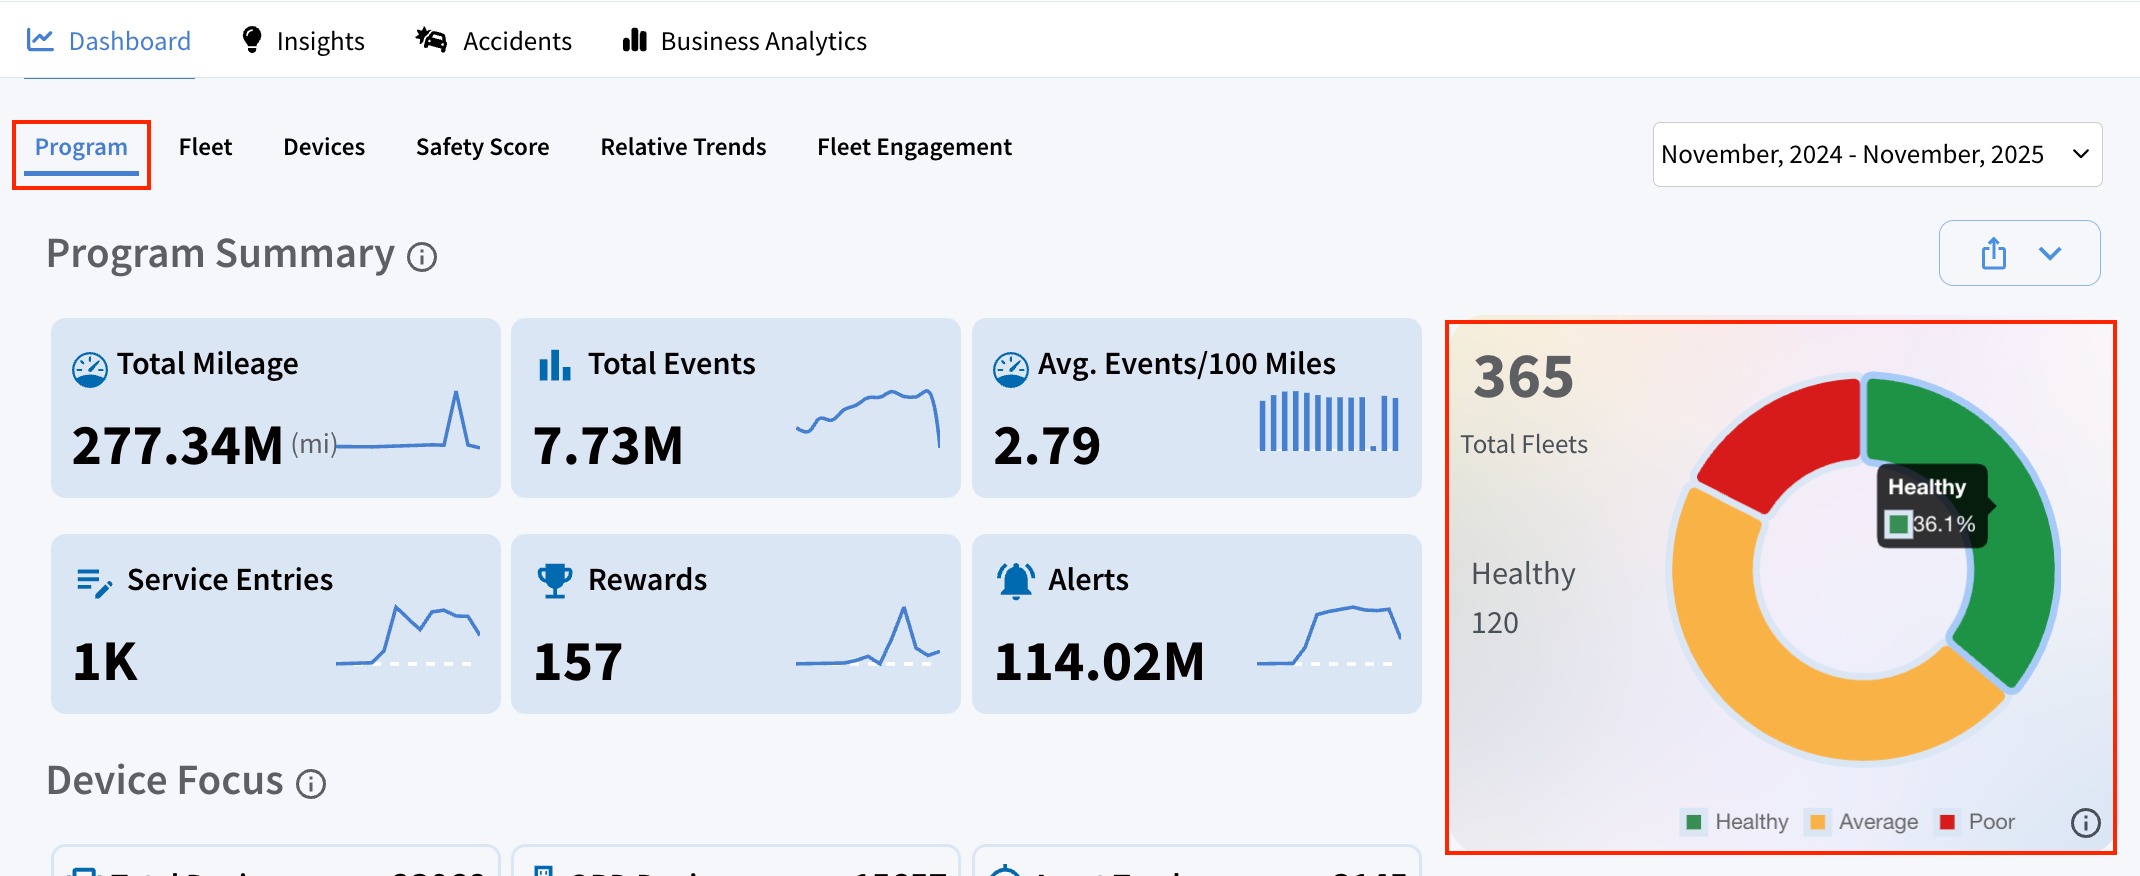Toggle Average legend item in chart
The image size is (2140, 876).
point(1864,822)
